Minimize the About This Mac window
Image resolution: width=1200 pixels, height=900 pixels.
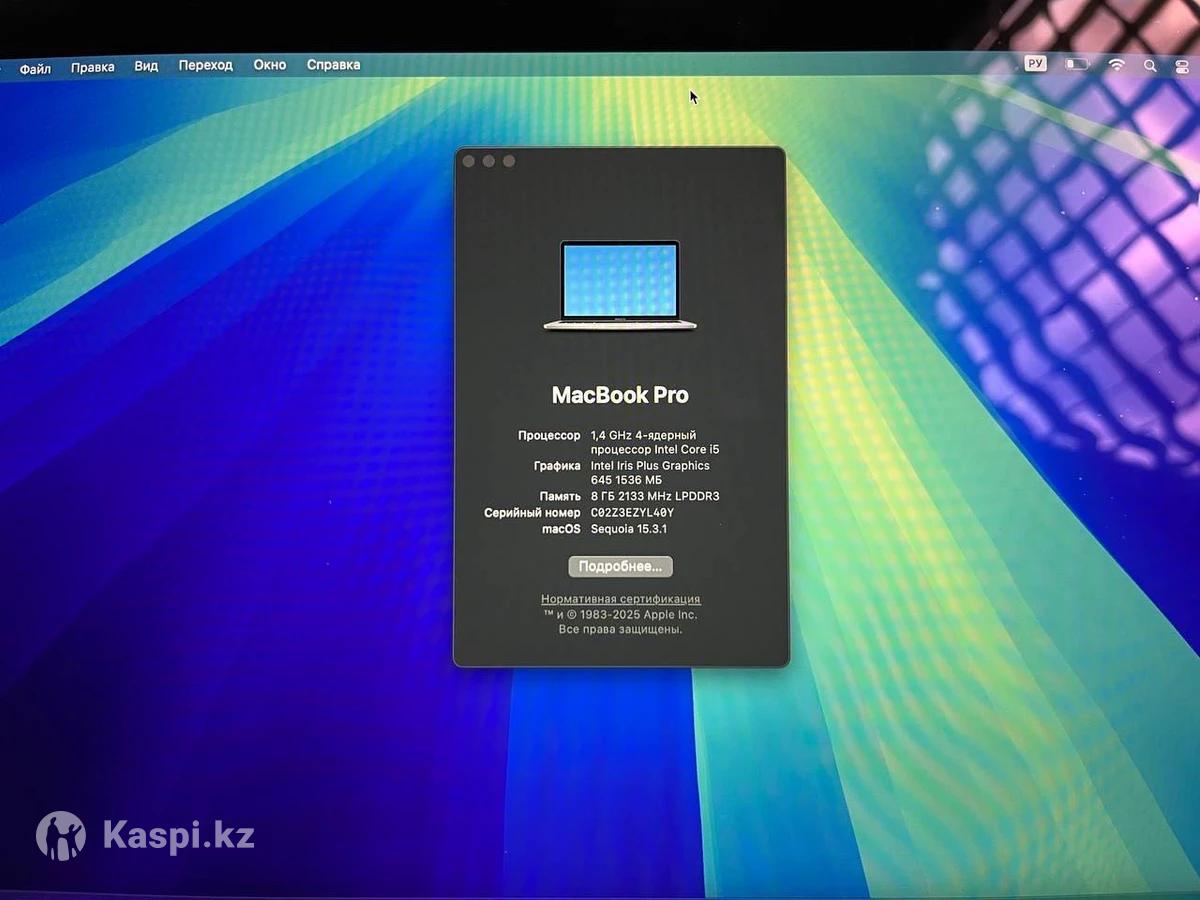(x=488, y=161)
